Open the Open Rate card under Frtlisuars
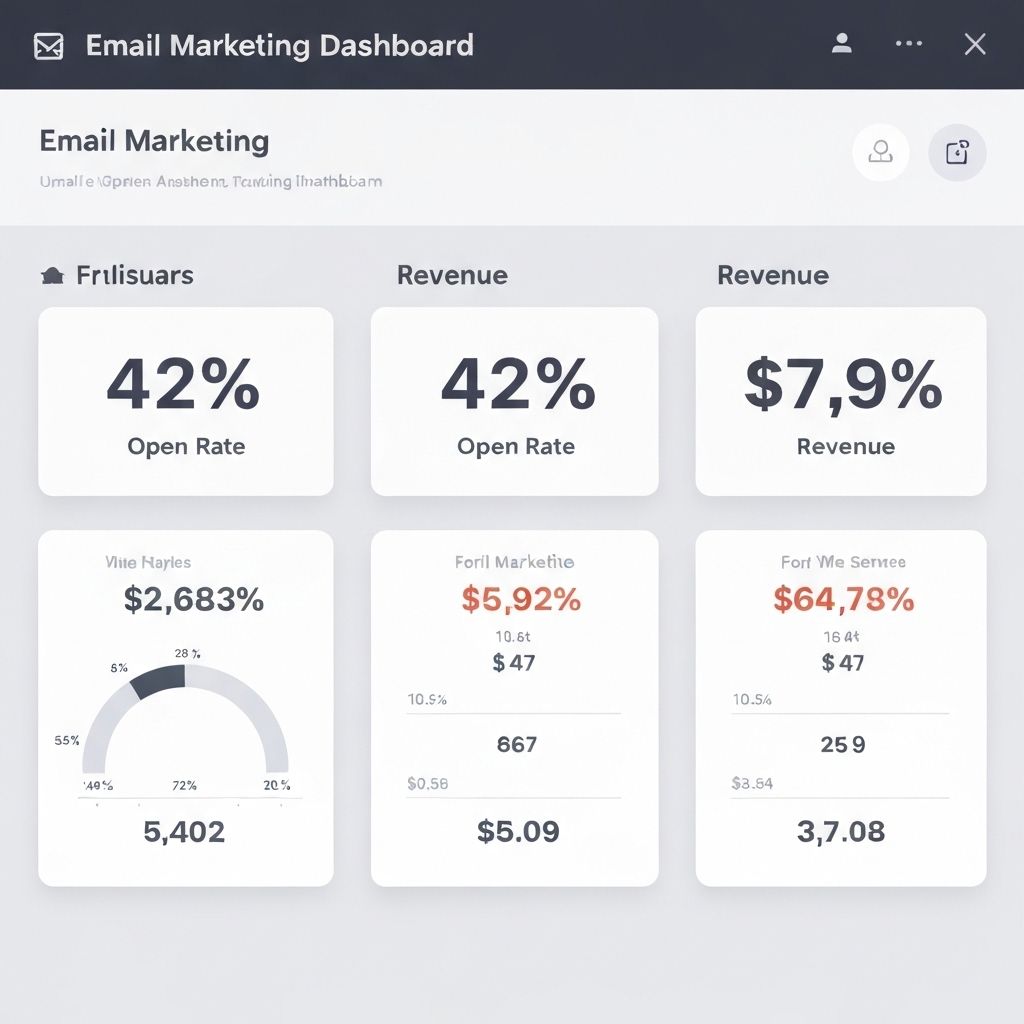 [185, 401]
